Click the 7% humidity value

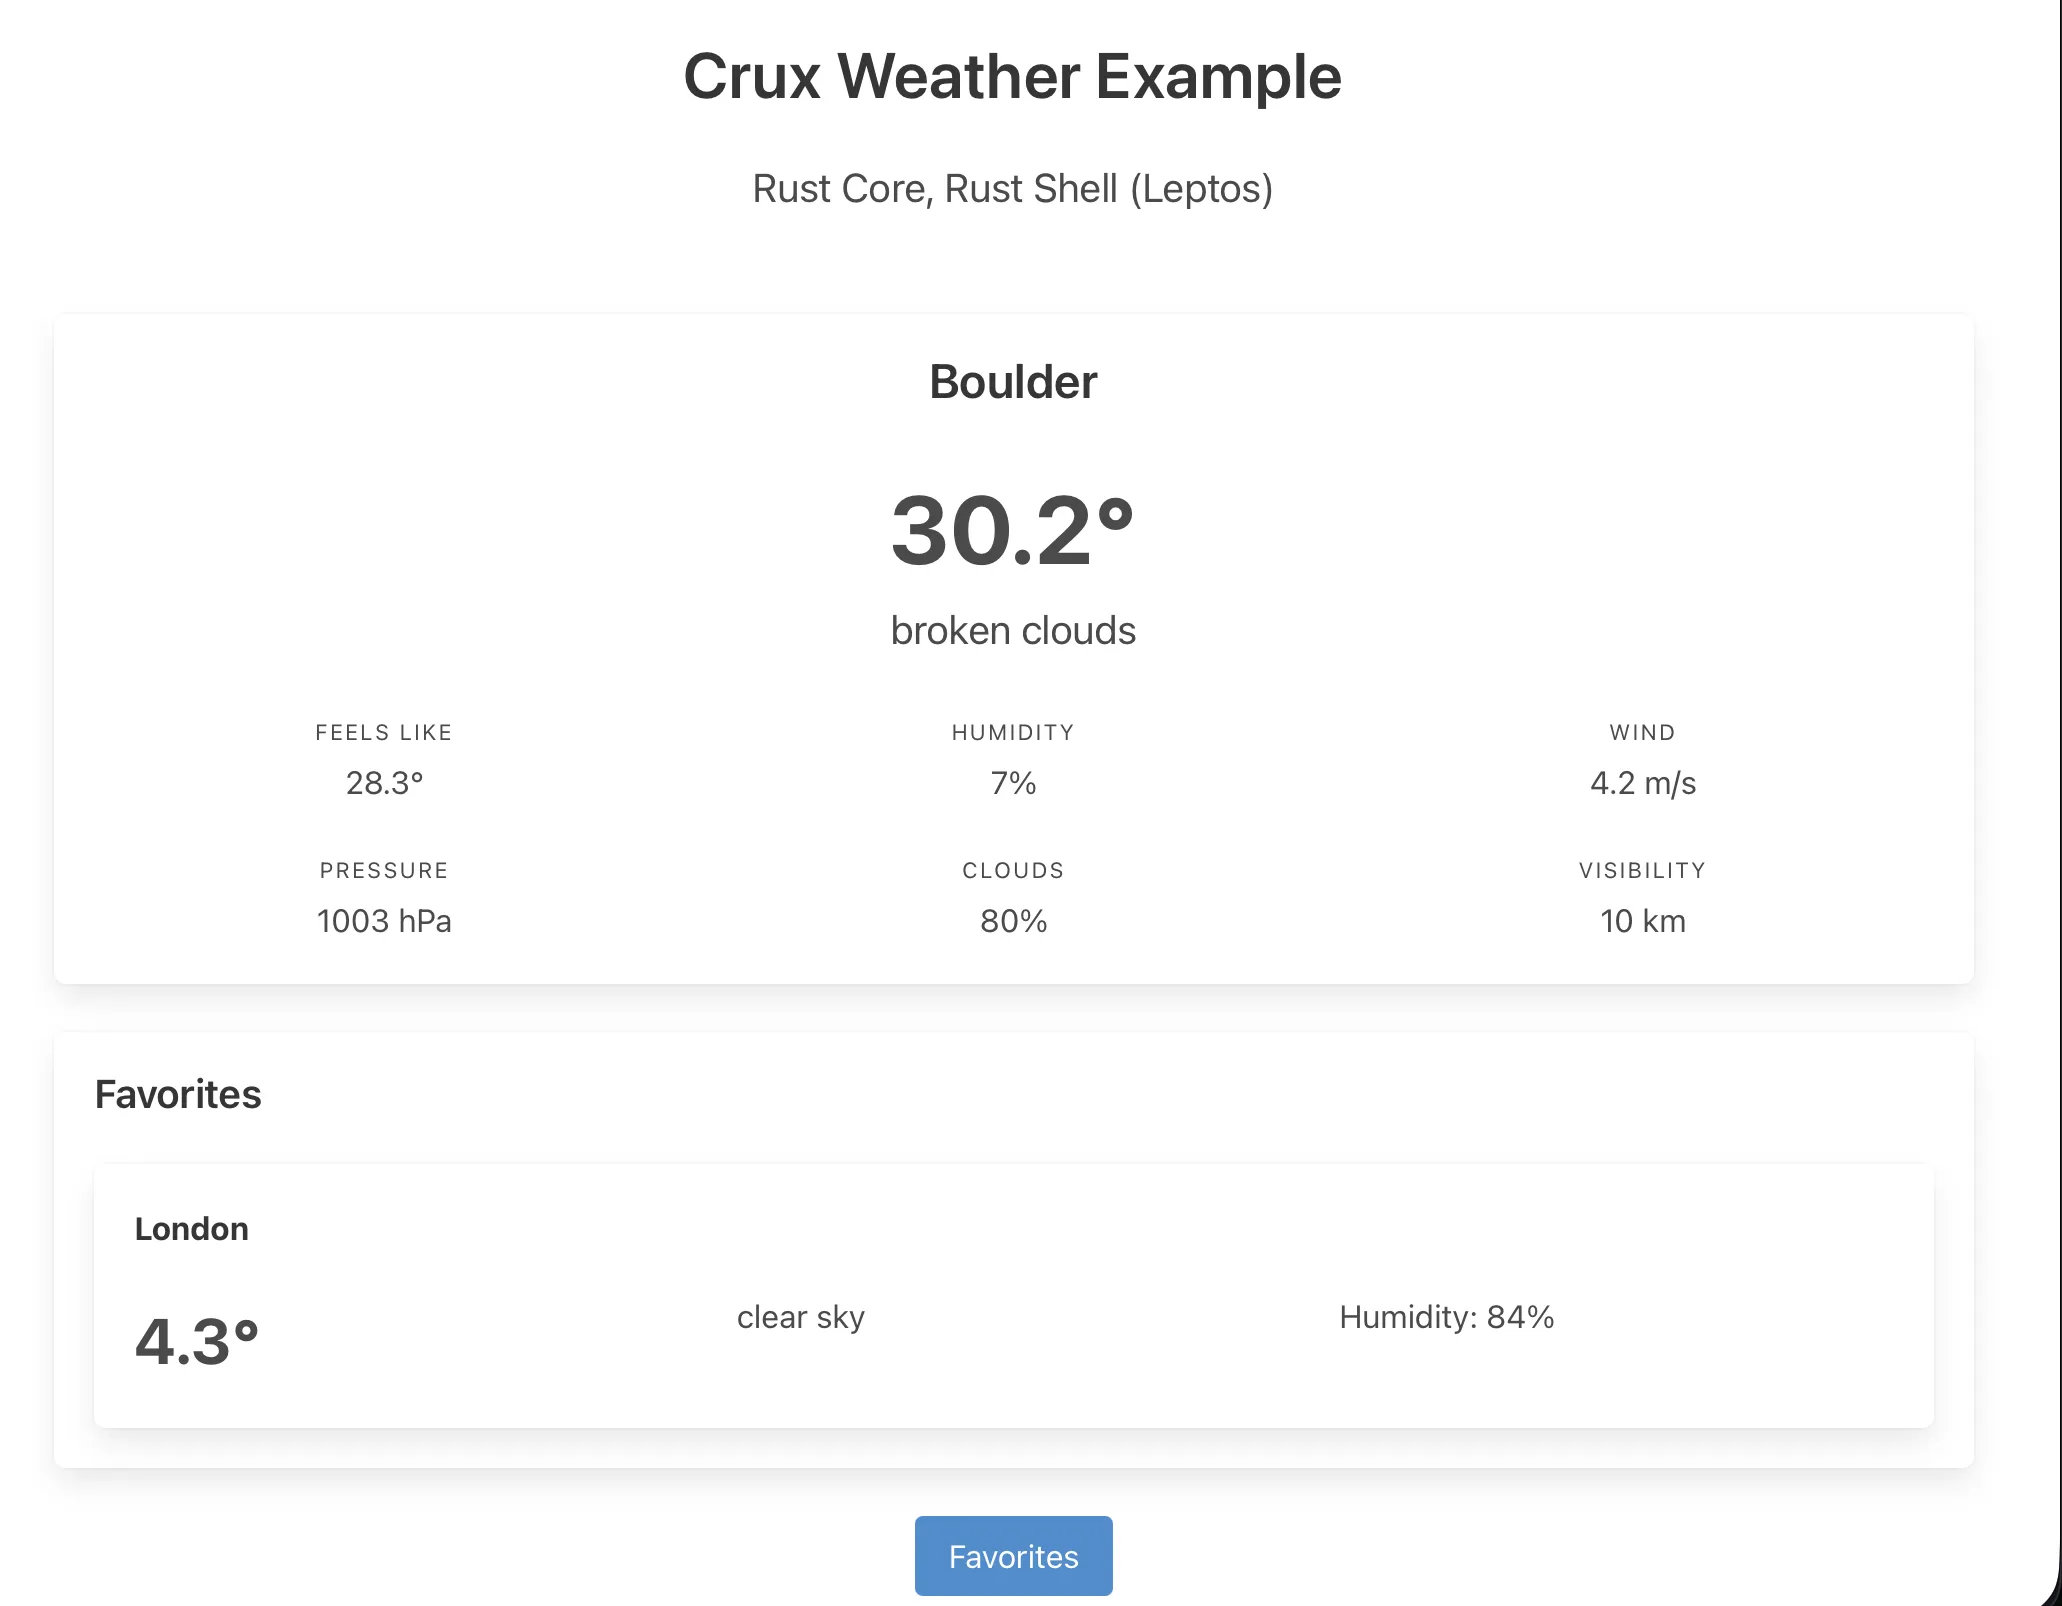tap(1012, 783)
